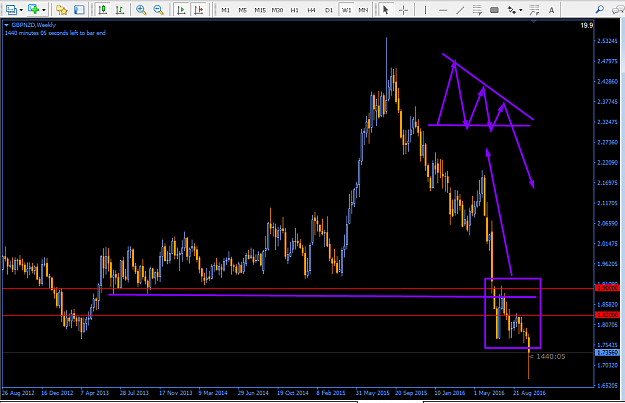The image size is (625, 403).
Task: Click the GBPNZD,Weekly chart title
Action: tap(34, 25)
